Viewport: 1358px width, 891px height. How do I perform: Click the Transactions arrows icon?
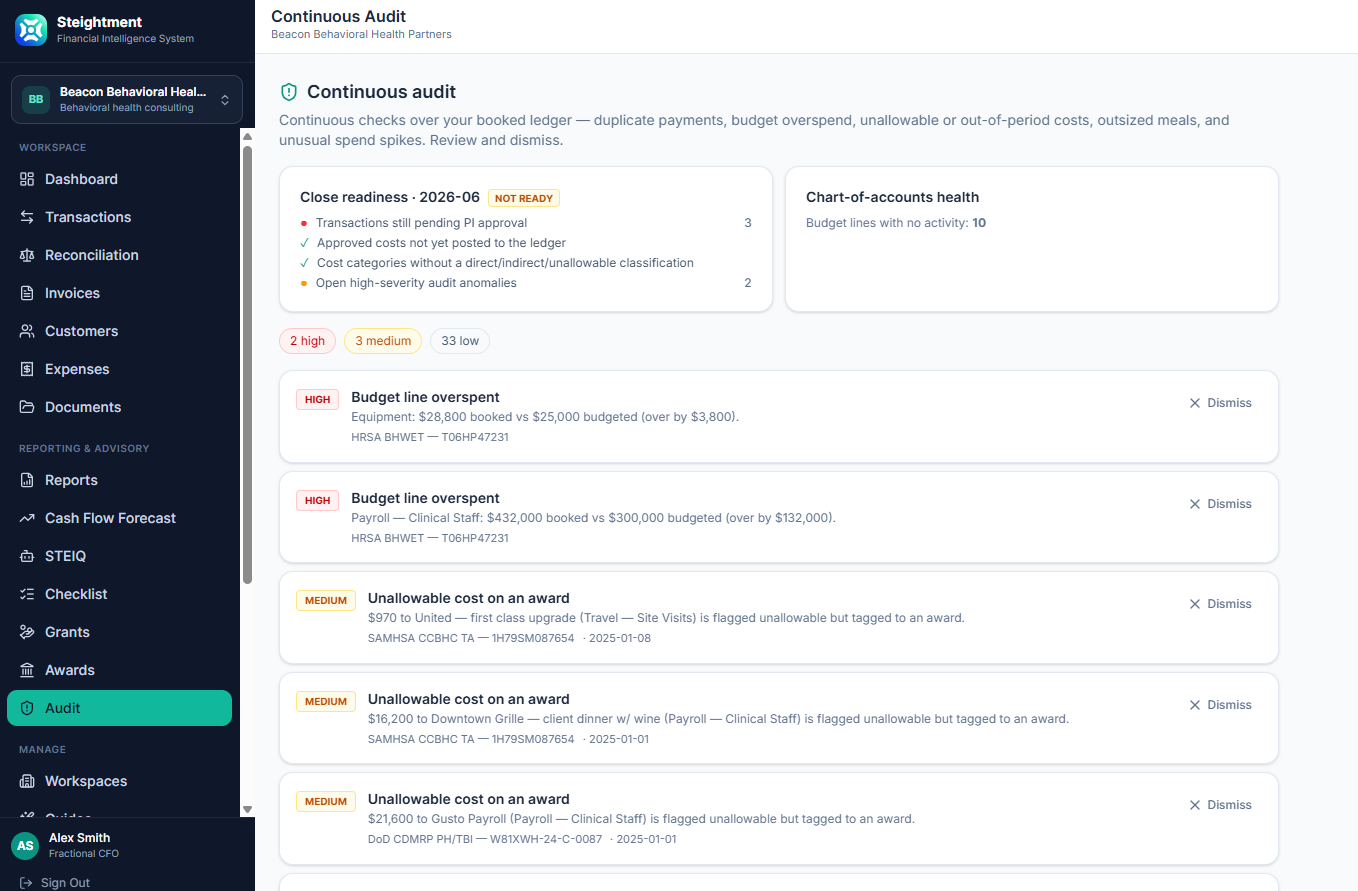tap(27, 217)
